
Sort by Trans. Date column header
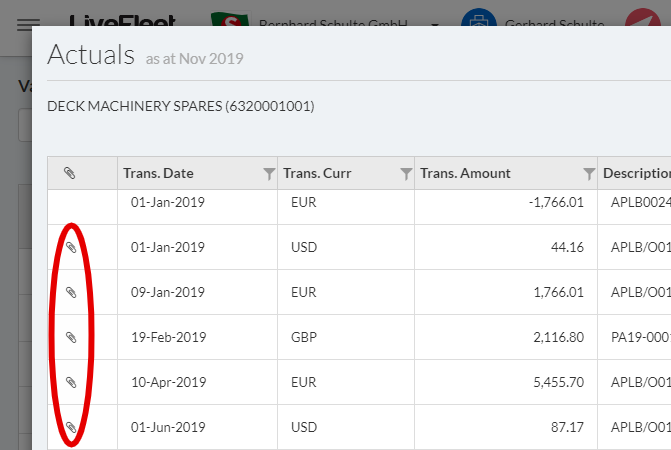[158, 173]
